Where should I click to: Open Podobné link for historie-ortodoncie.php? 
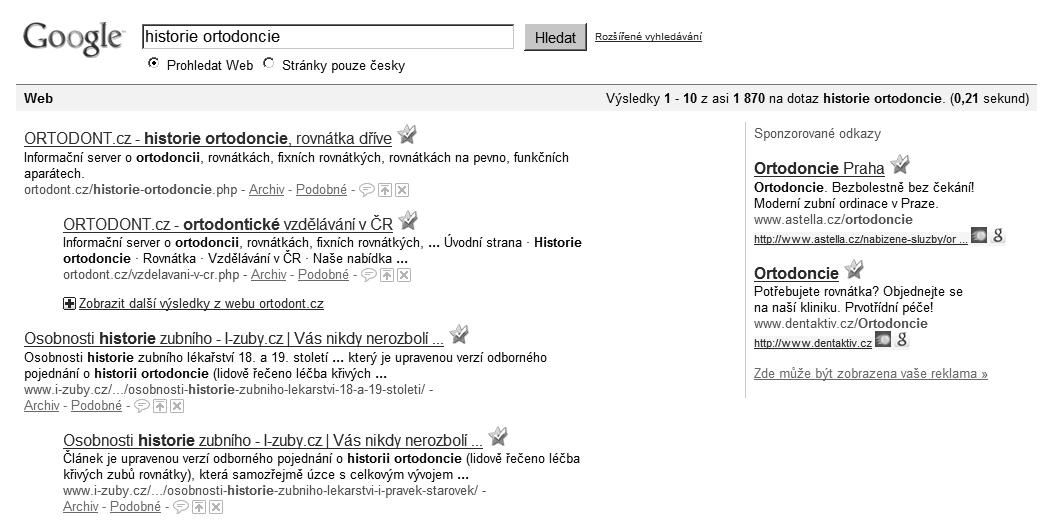coord(321,190)
